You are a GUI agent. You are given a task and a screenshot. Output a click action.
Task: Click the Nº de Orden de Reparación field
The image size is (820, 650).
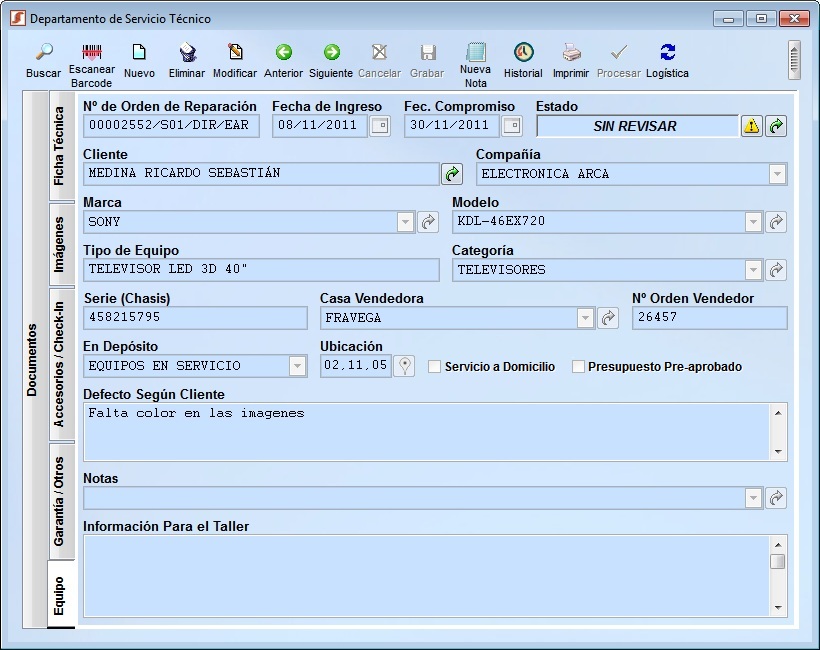click(x=171, y=126)
